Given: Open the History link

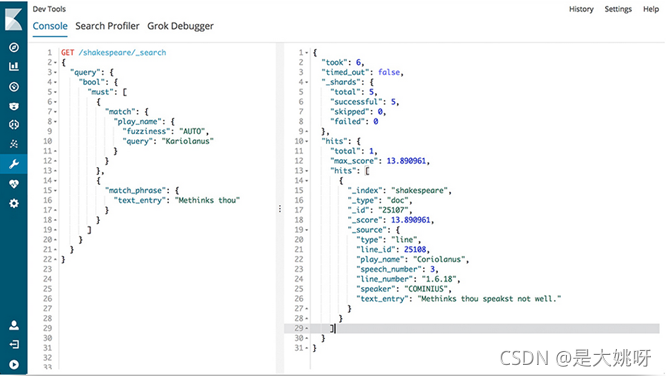Looking at the screenshot, I should pos(581,9).
